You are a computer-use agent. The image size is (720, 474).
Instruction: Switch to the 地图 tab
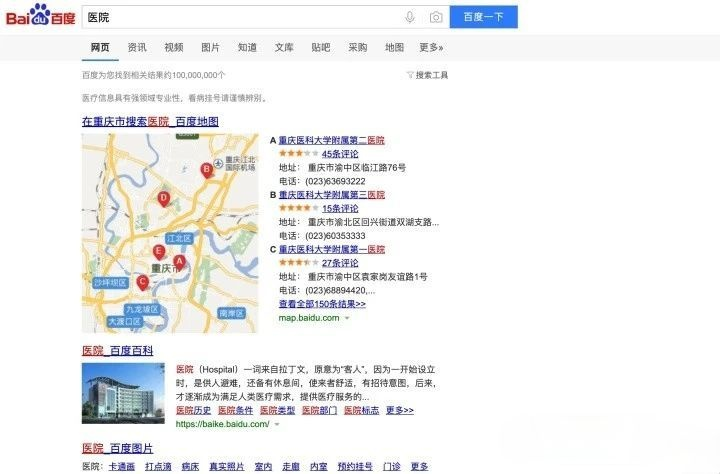pyautogui.click(x=394, y=47)
